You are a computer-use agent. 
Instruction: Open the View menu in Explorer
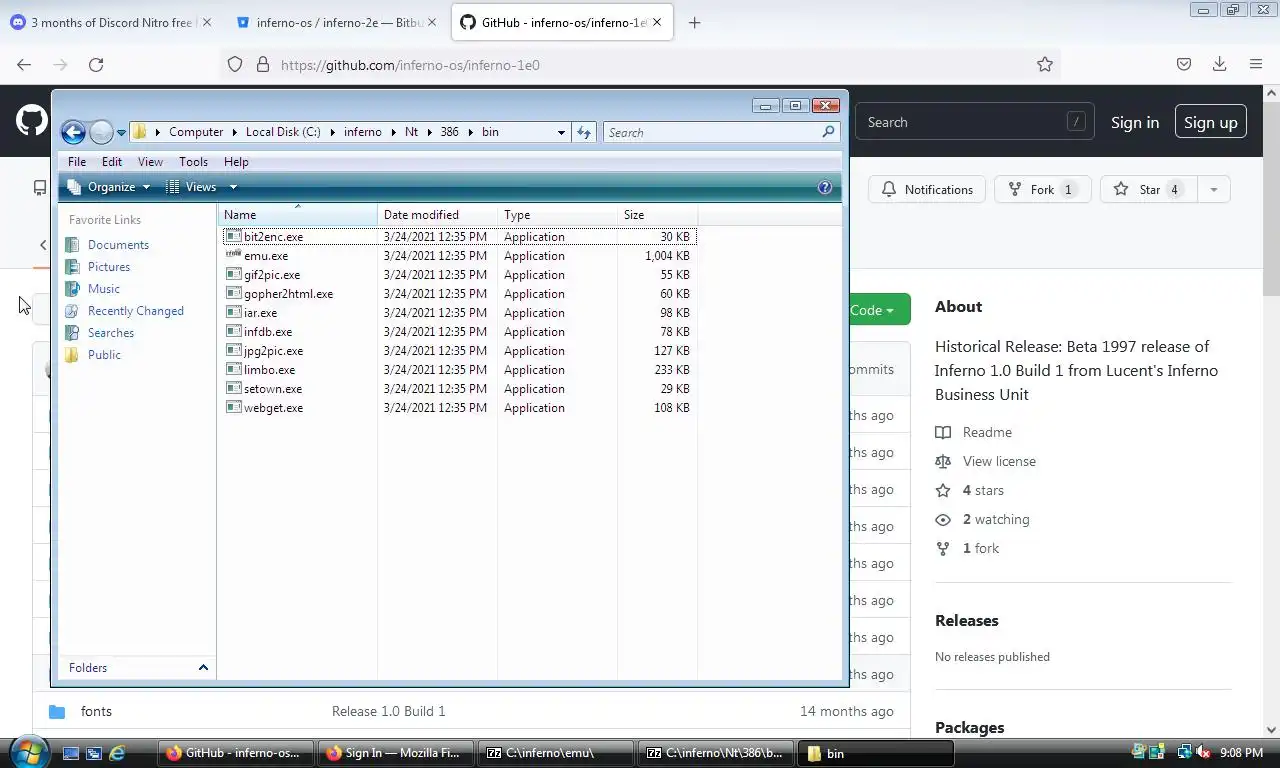(x=150, y=162)
